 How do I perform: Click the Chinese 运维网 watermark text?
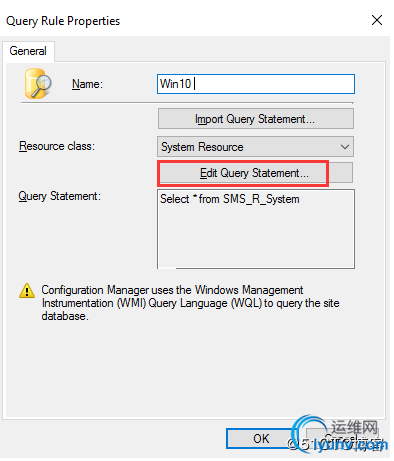coord(354,427)
